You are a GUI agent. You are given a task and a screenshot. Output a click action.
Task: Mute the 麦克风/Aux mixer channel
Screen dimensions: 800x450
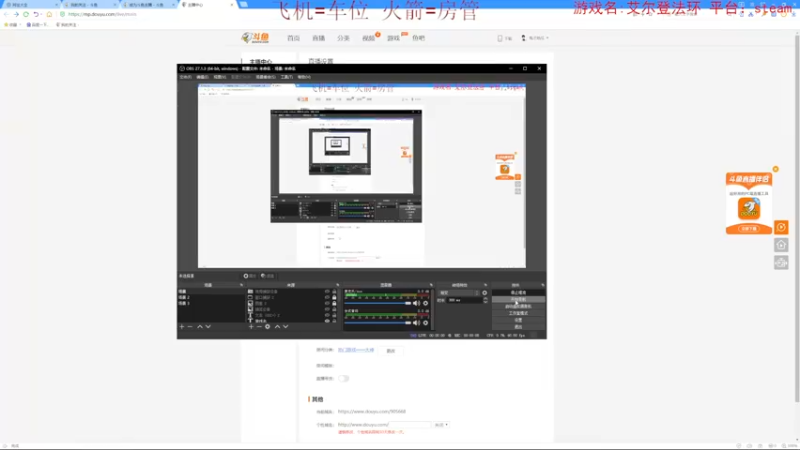416,303
